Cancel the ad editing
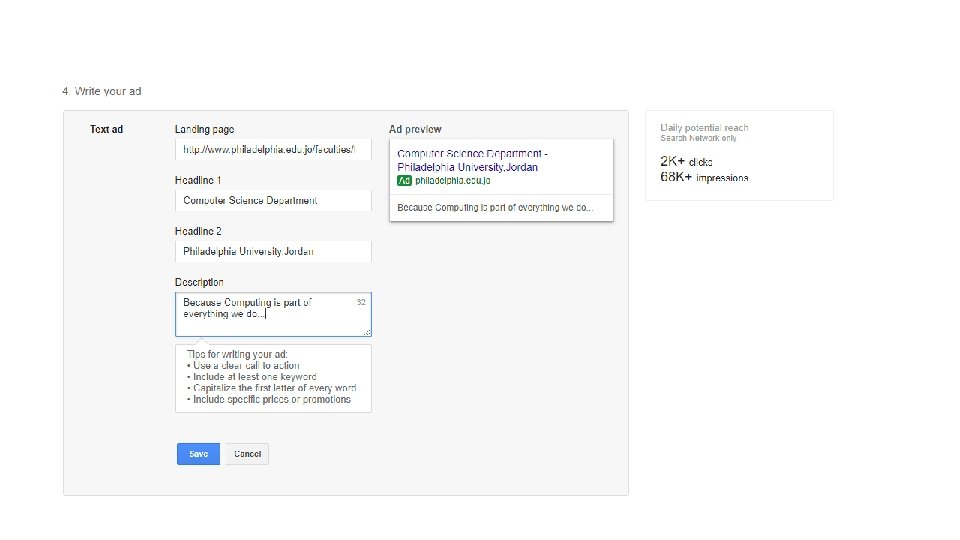The image size is (960, 540). [x=247, y=454]
